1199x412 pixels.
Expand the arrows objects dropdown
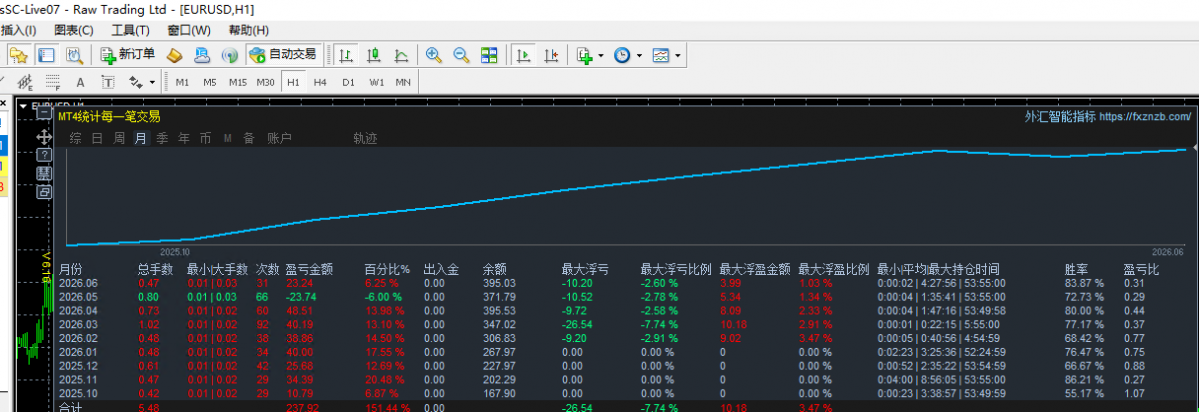[x=152, y=82]
